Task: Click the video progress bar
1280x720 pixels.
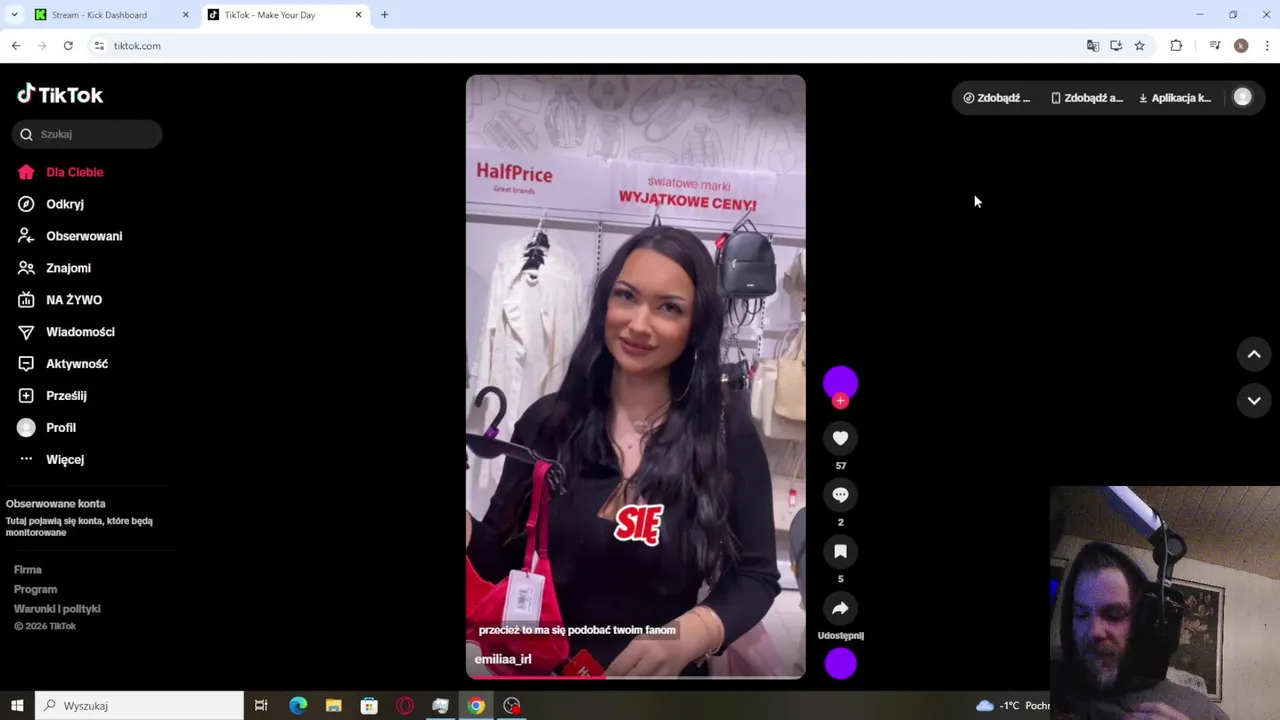Action: click(635, 677)
